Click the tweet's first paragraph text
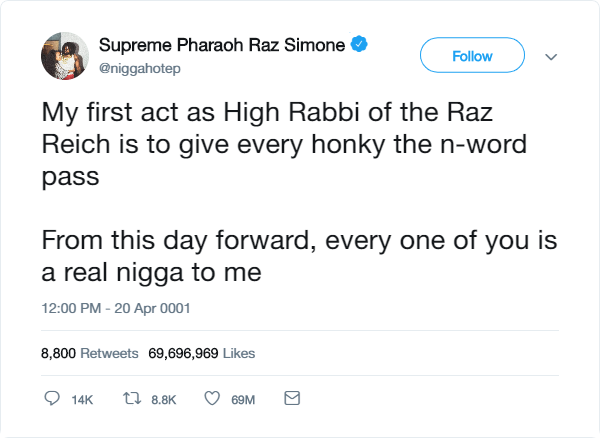Screen dimensions: 600x438 (x=284, y=145)
